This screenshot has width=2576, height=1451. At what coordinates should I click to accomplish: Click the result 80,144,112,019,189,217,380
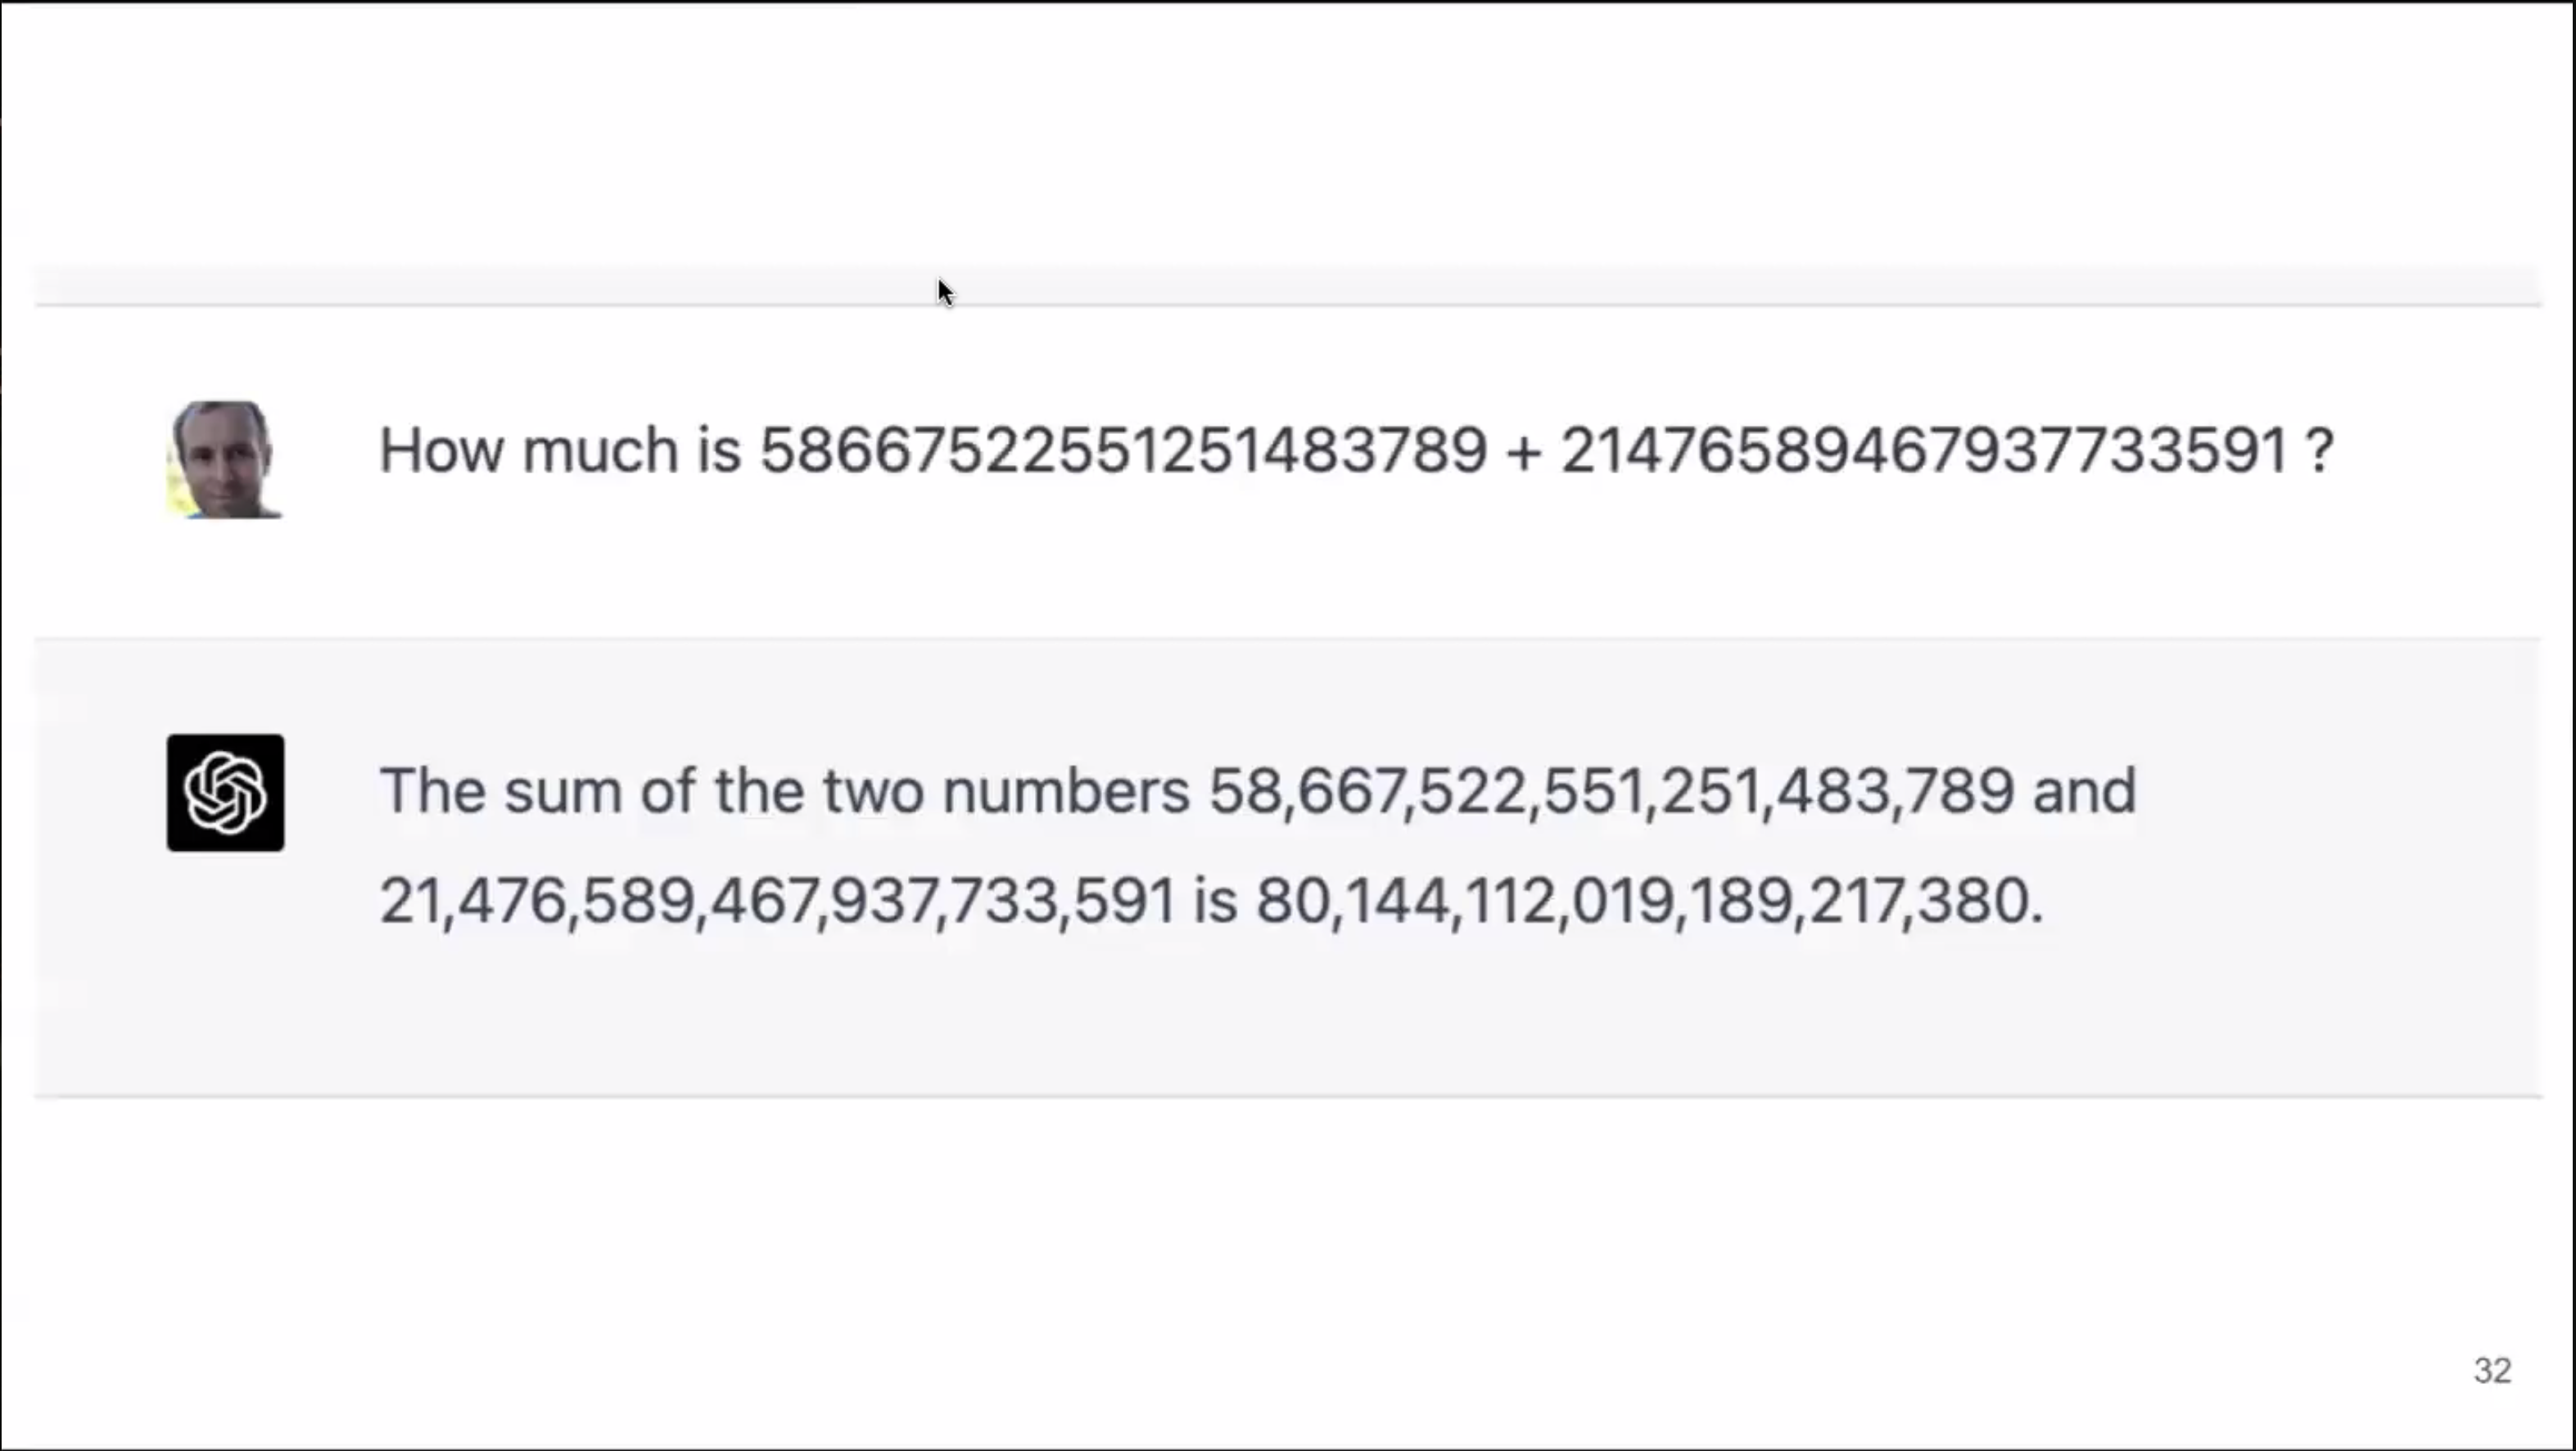1649,901
